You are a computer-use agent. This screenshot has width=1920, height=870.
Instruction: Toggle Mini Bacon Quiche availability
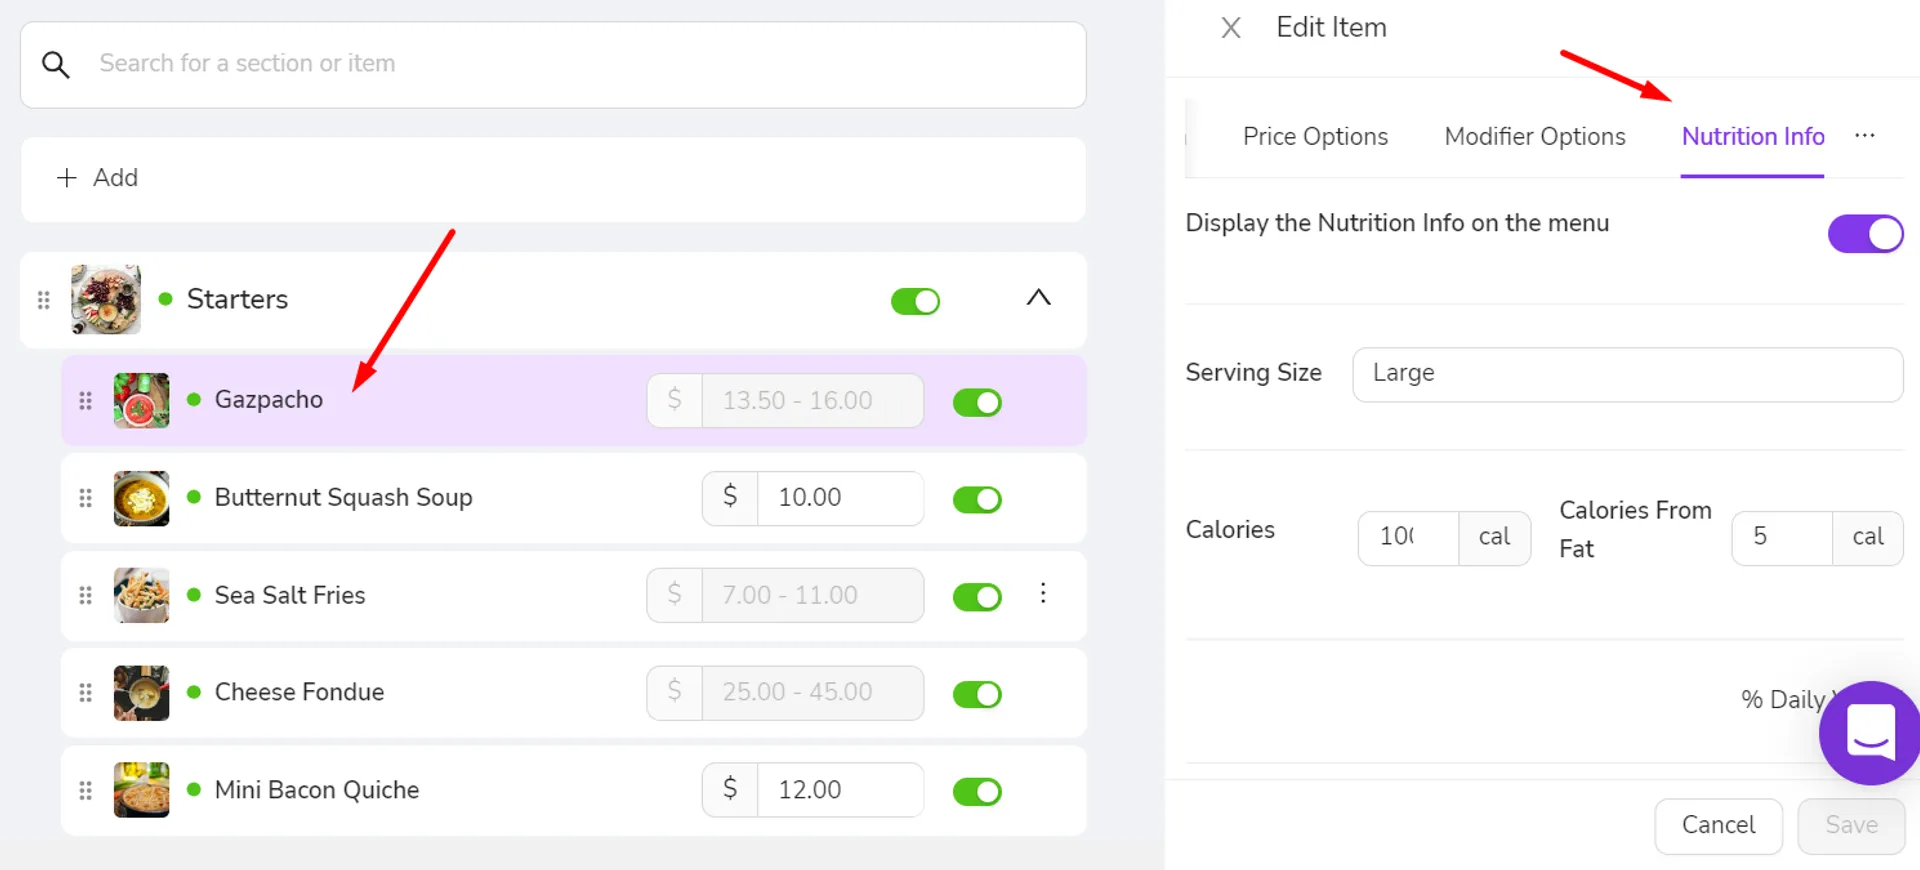[977, 792]
